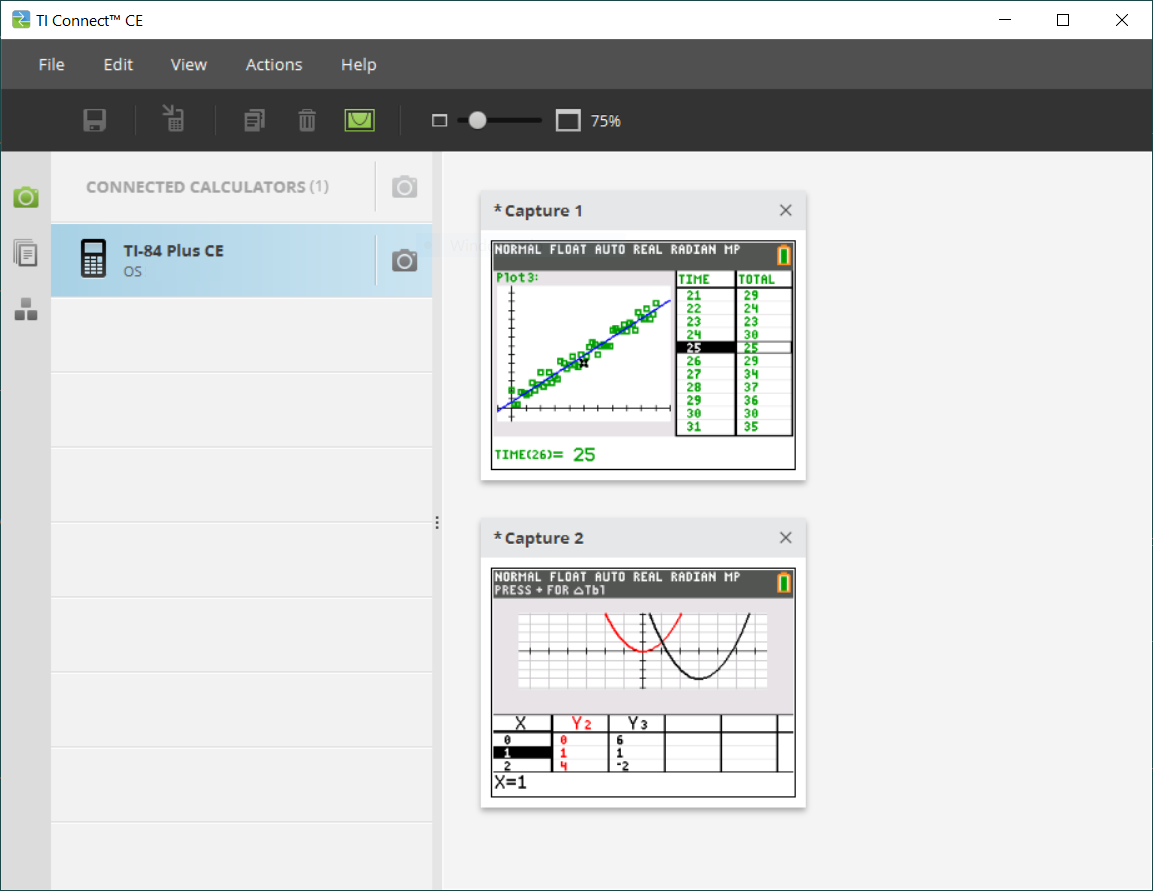The image size is (1153, 891).
Task: Open the Actions menu
Action: pos(274,65)
